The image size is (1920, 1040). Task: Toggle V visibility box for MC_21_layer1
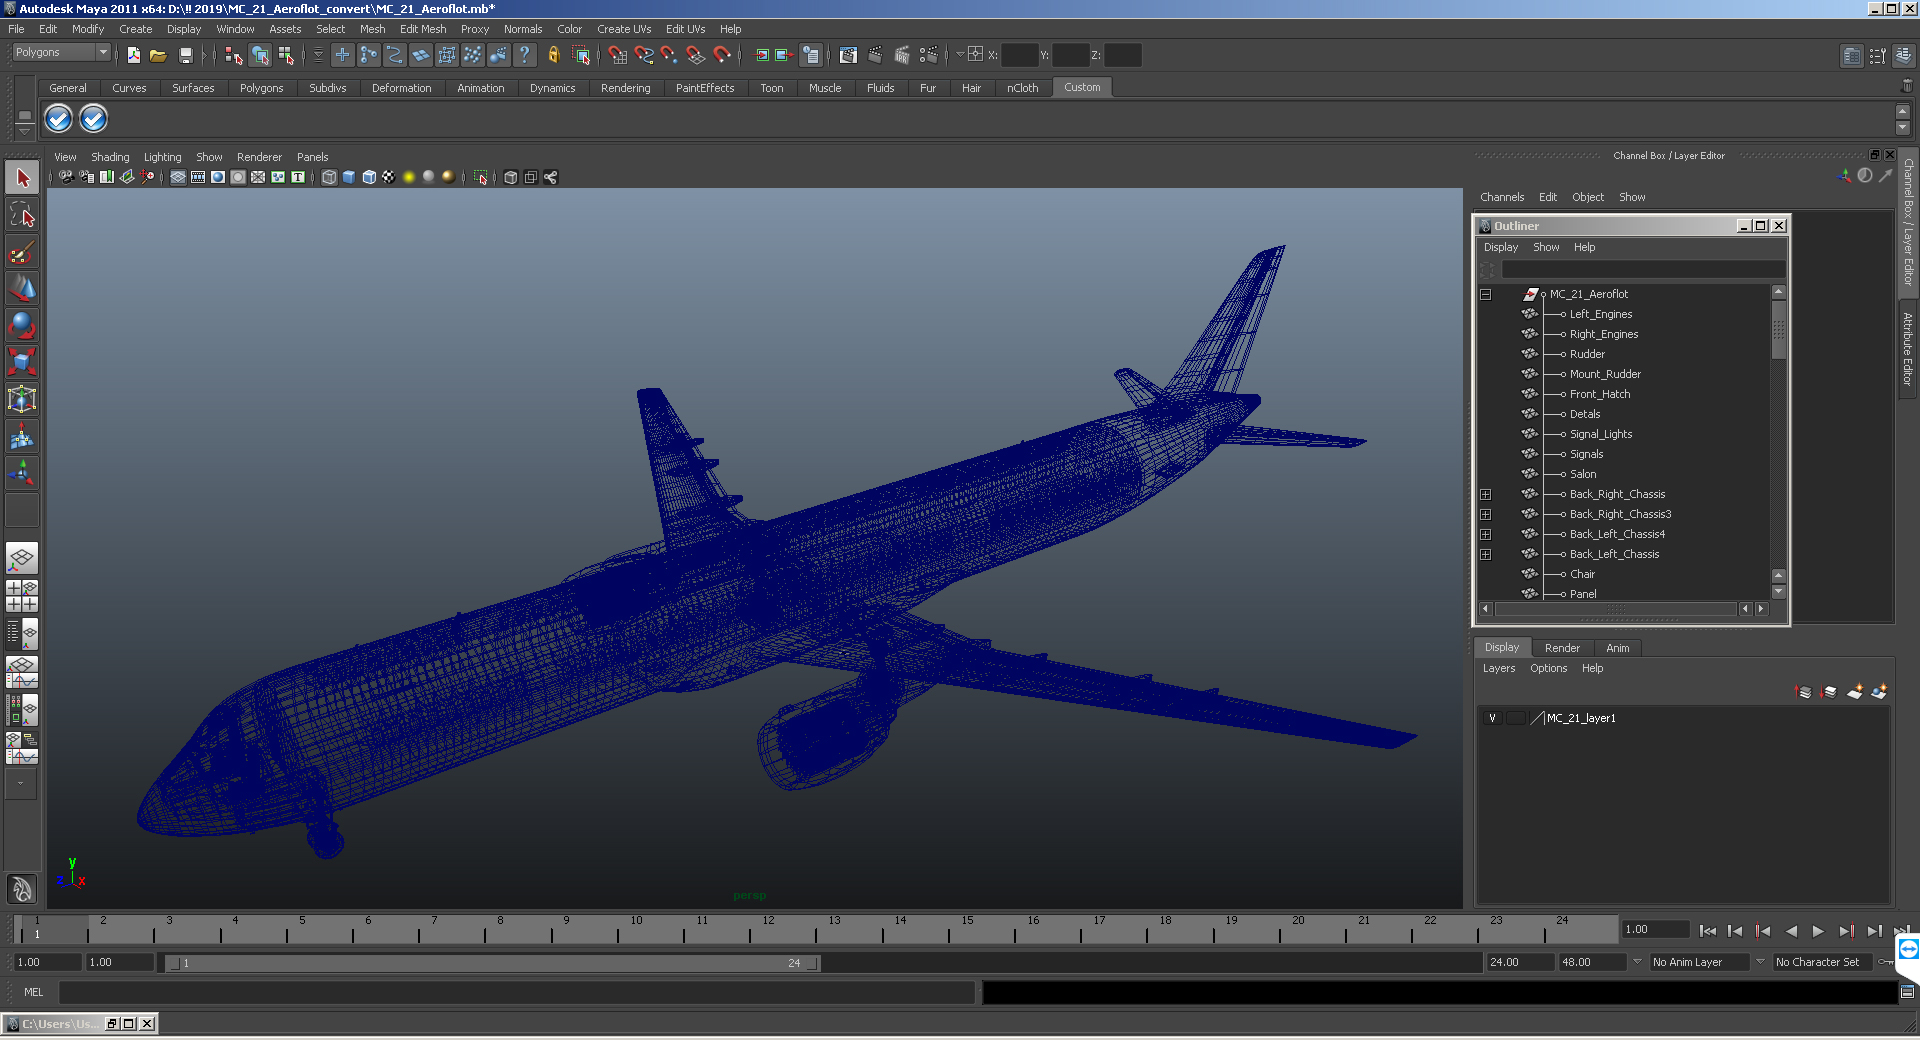pos(1492,718)
